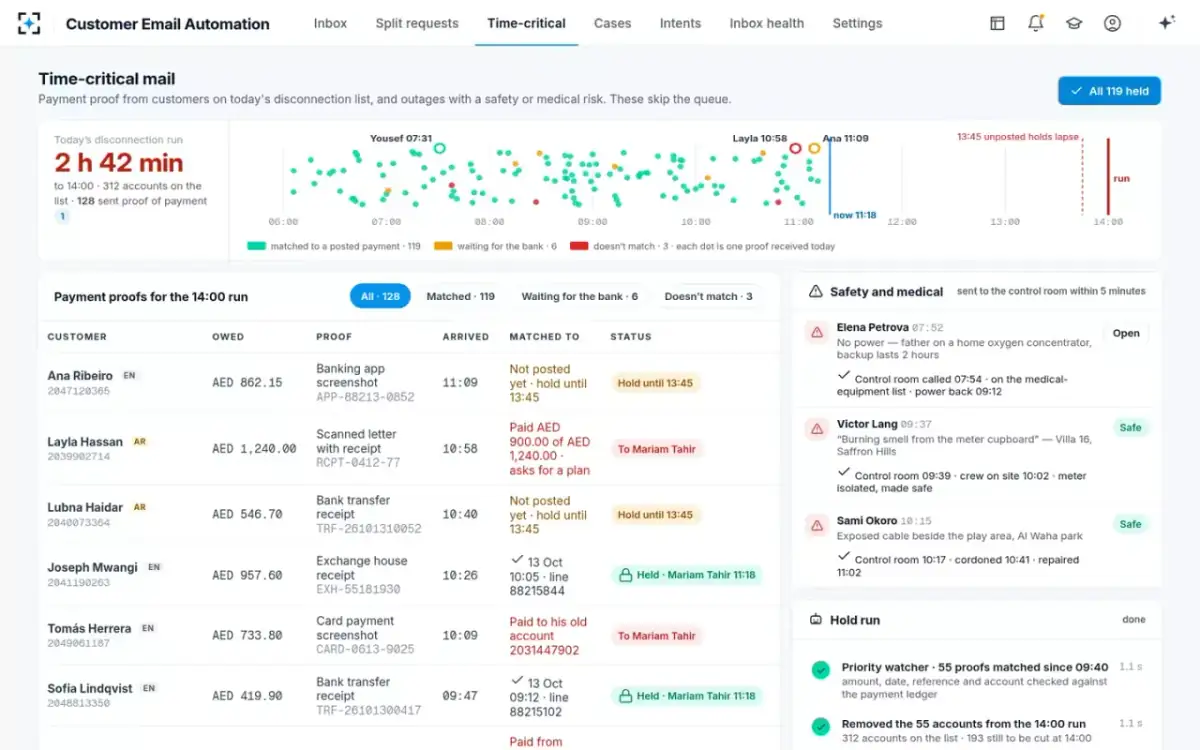
Task: Click lock icon in Joseph Mwangi's Held badge
Action: [x=626, y=575]
